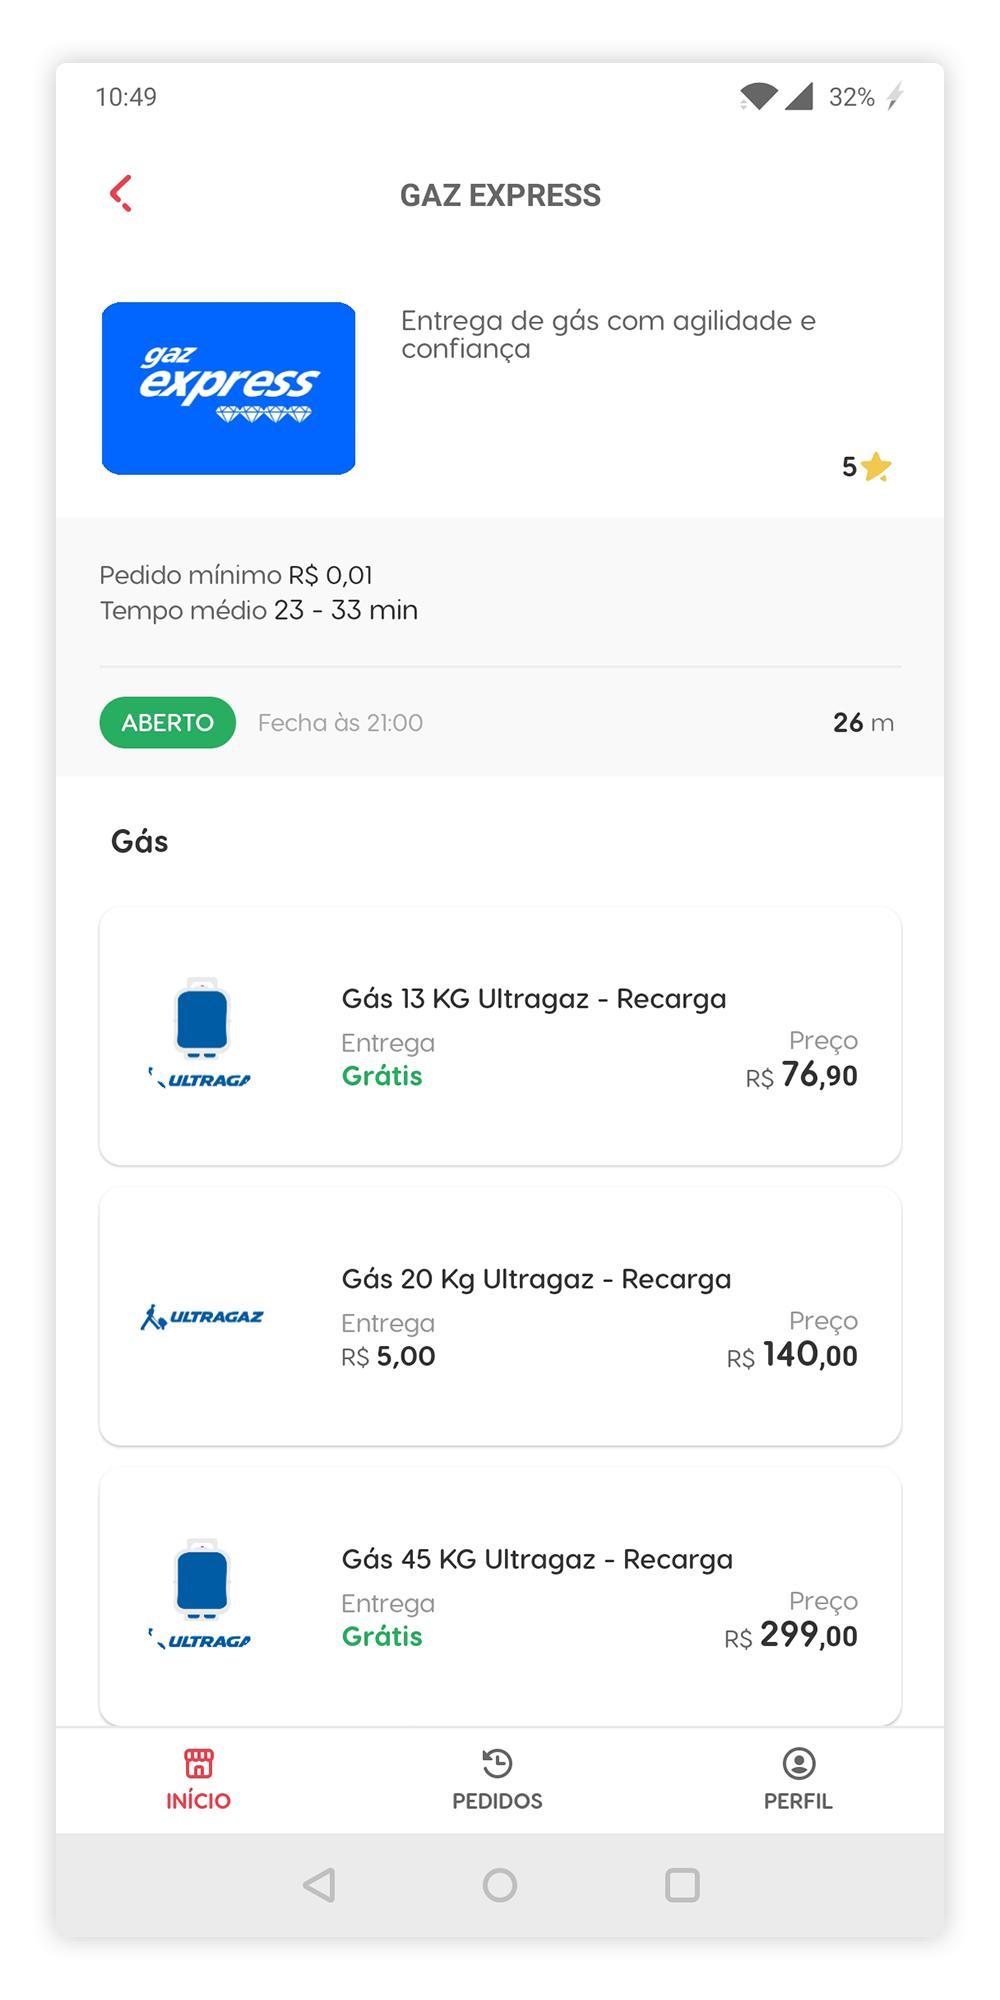Tap the Wi-Fi signal icon in status bar

[x=759, y=96]
